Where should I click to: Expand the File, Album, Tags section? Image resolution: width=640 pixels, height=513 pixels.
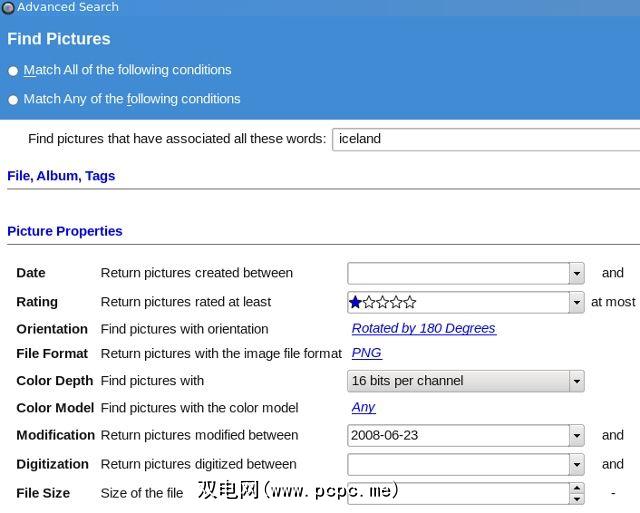click(61, 176)
